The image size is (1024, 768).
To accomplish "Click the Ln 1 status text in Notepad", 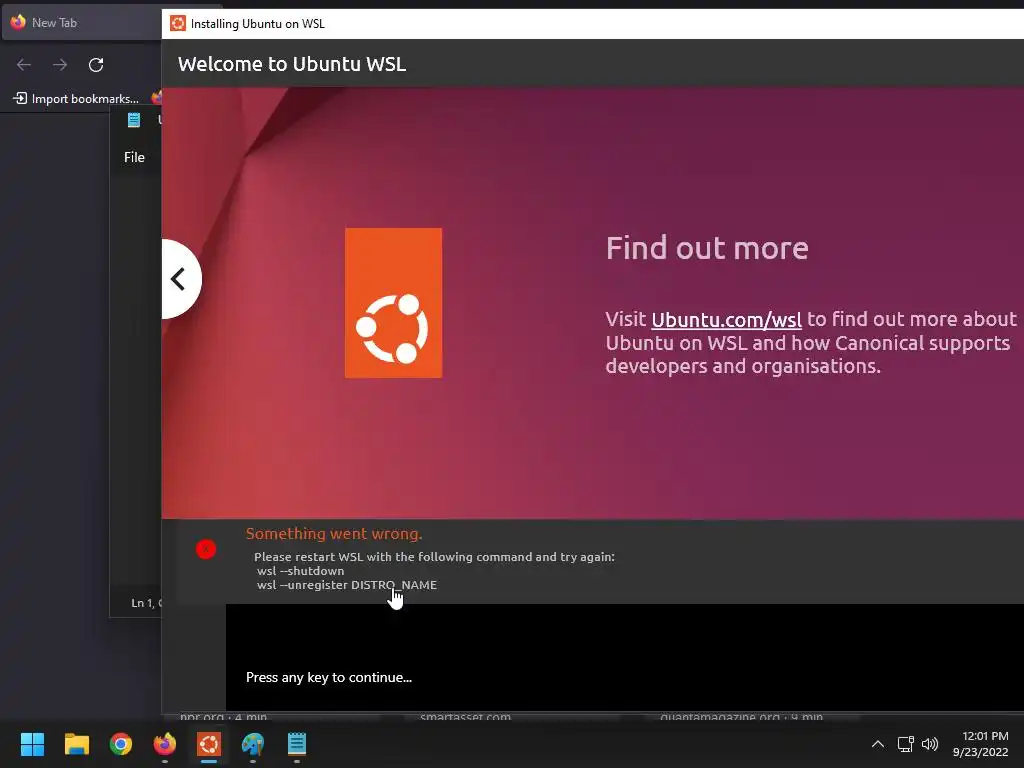I will (146, 603).
